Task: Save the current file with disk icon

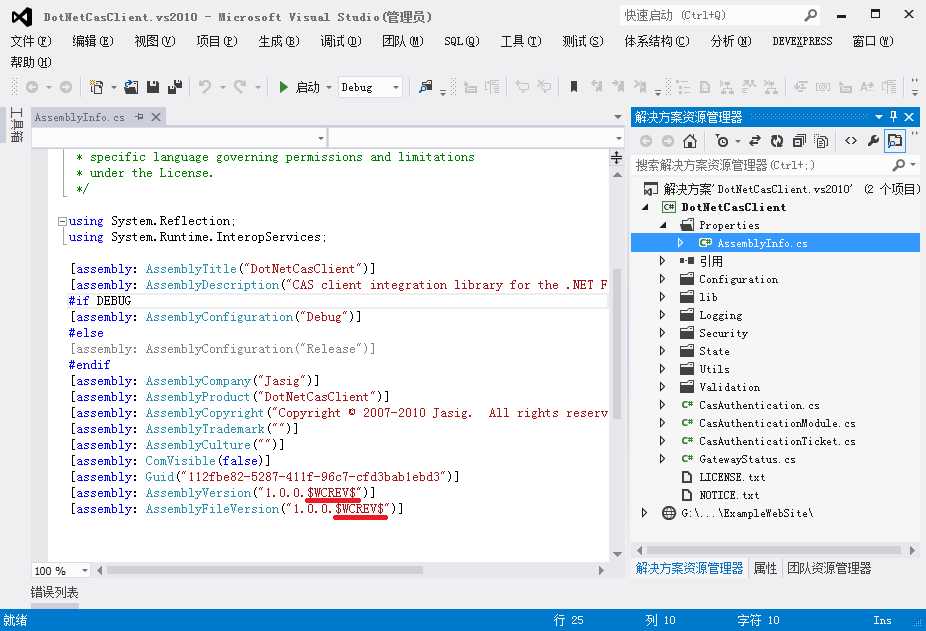Action: click(x=153, y=87)
